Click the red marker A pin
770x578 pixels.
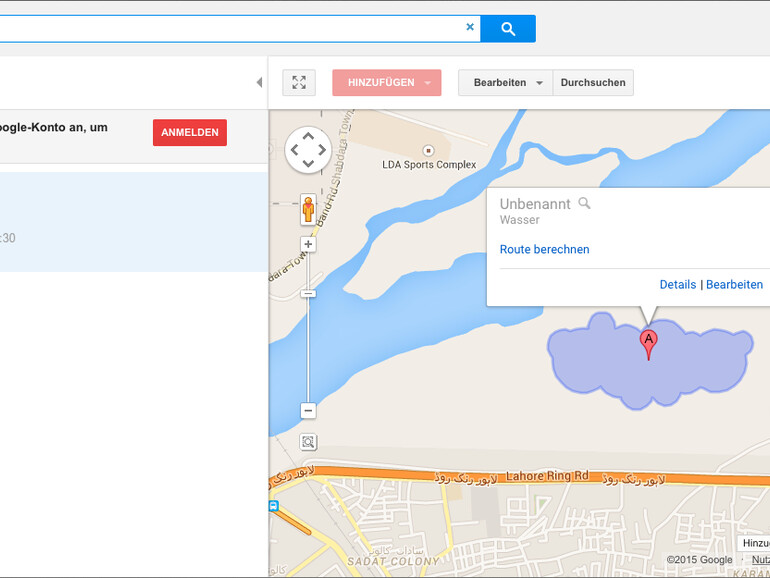click(649, 344)
